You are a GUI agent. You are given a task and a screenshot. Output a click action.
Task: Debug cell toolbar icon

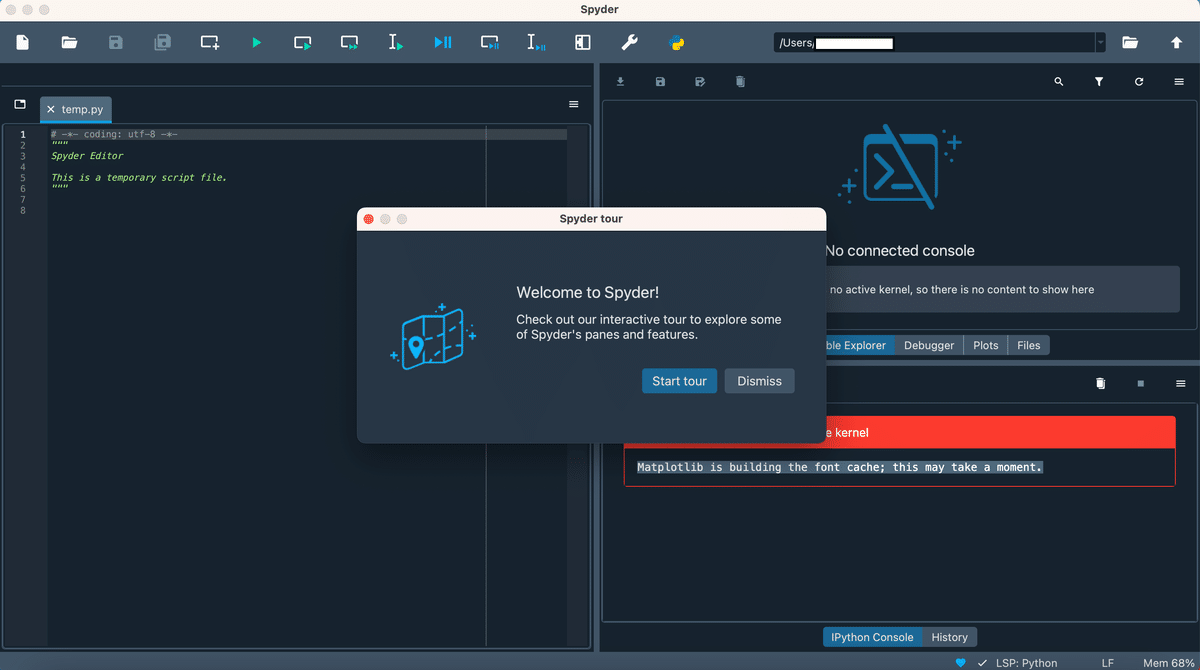click(x=490, y=42)
